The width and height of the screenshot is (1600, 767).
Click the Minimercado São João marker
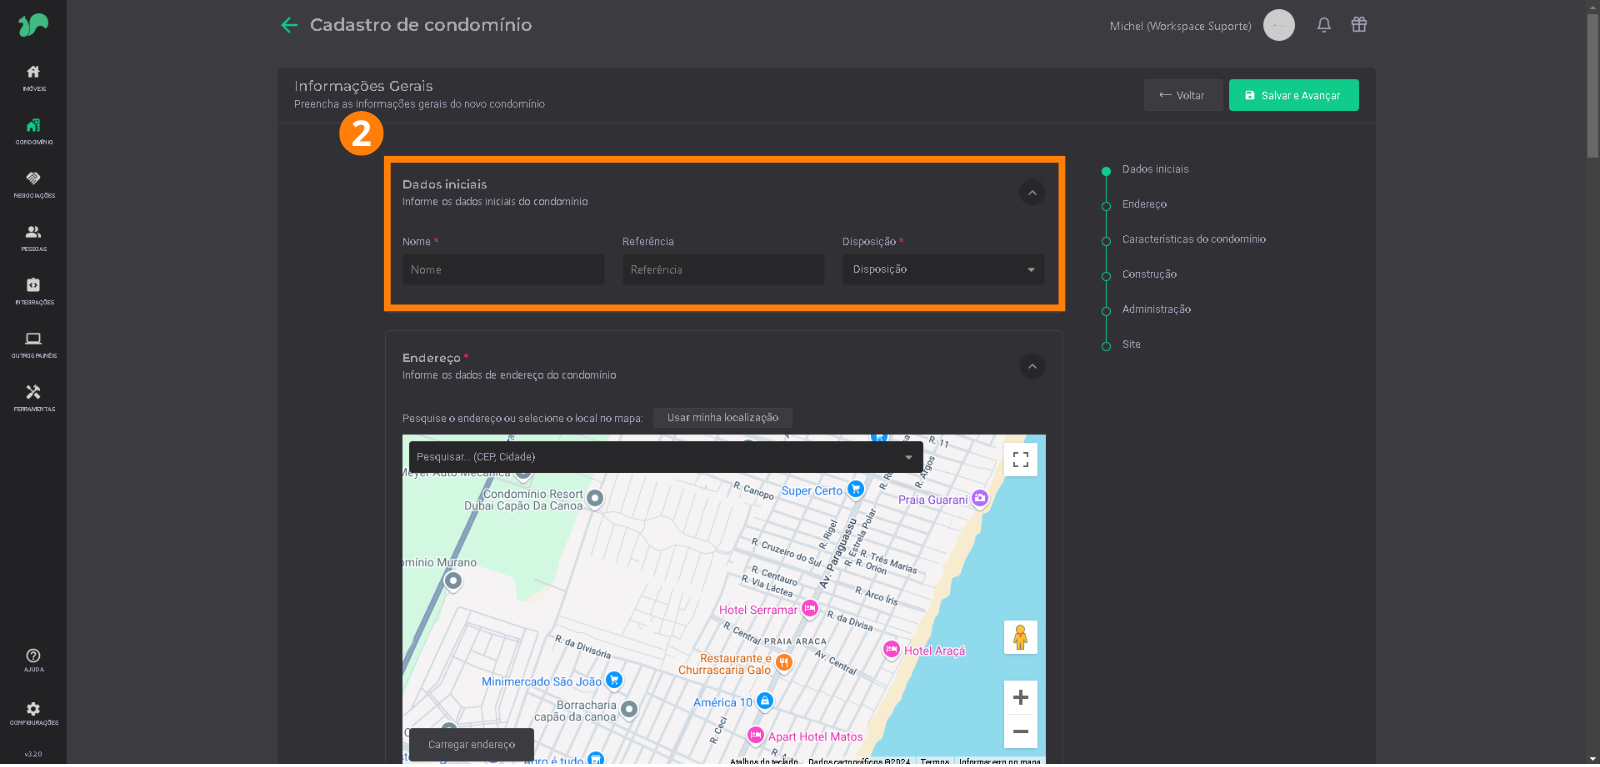click(x=614, y=680)
